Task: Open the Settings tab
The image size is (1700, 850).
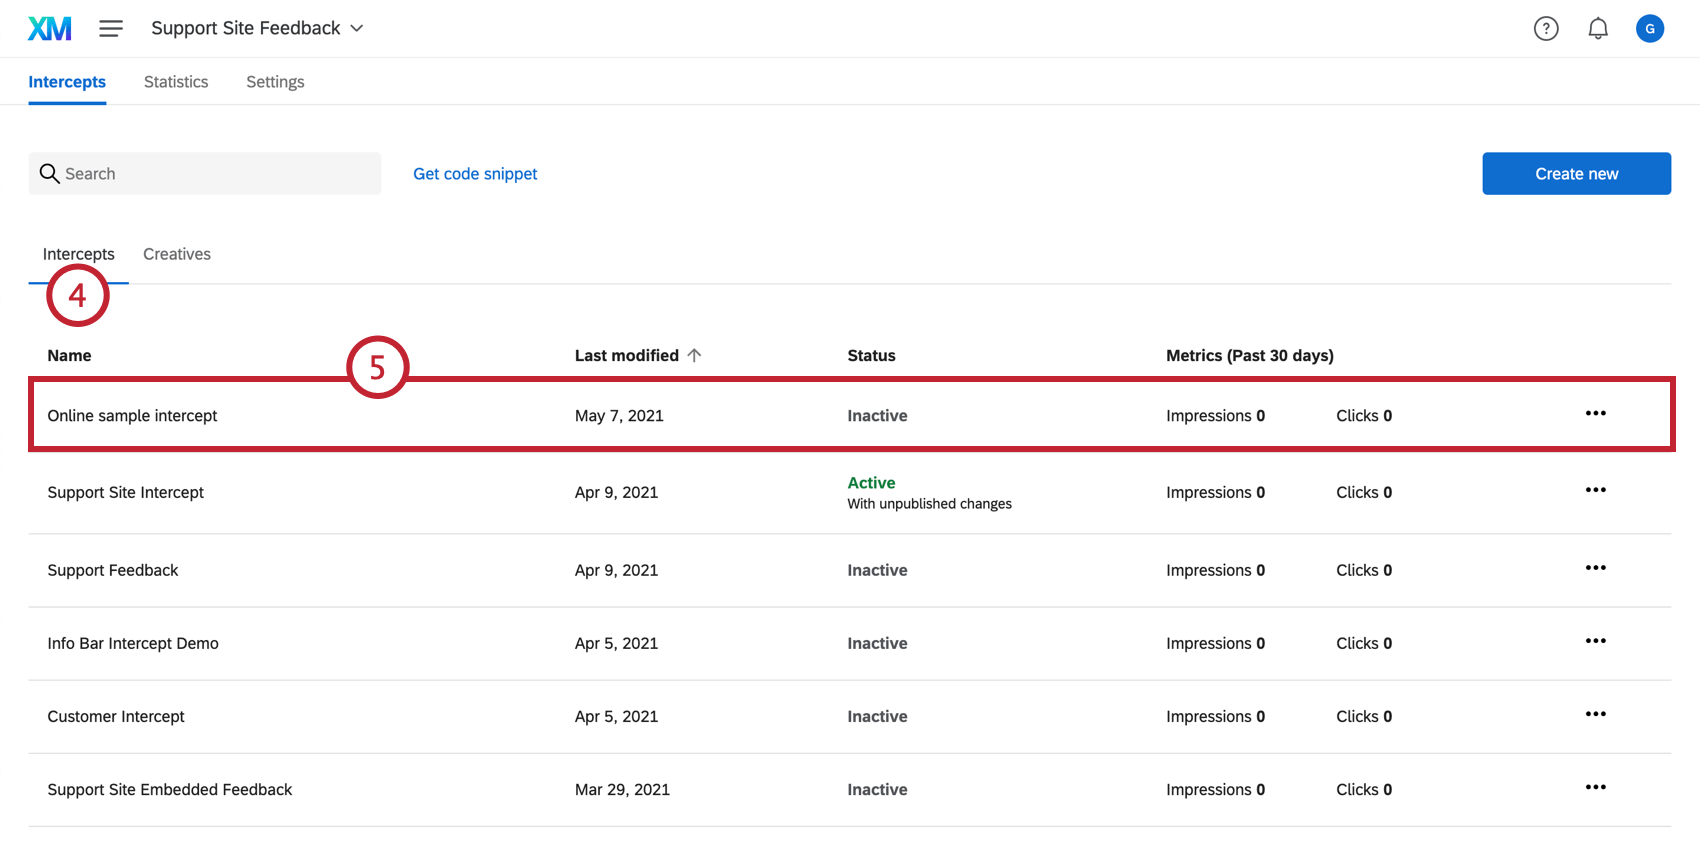Action: click(x=275, y=82)
